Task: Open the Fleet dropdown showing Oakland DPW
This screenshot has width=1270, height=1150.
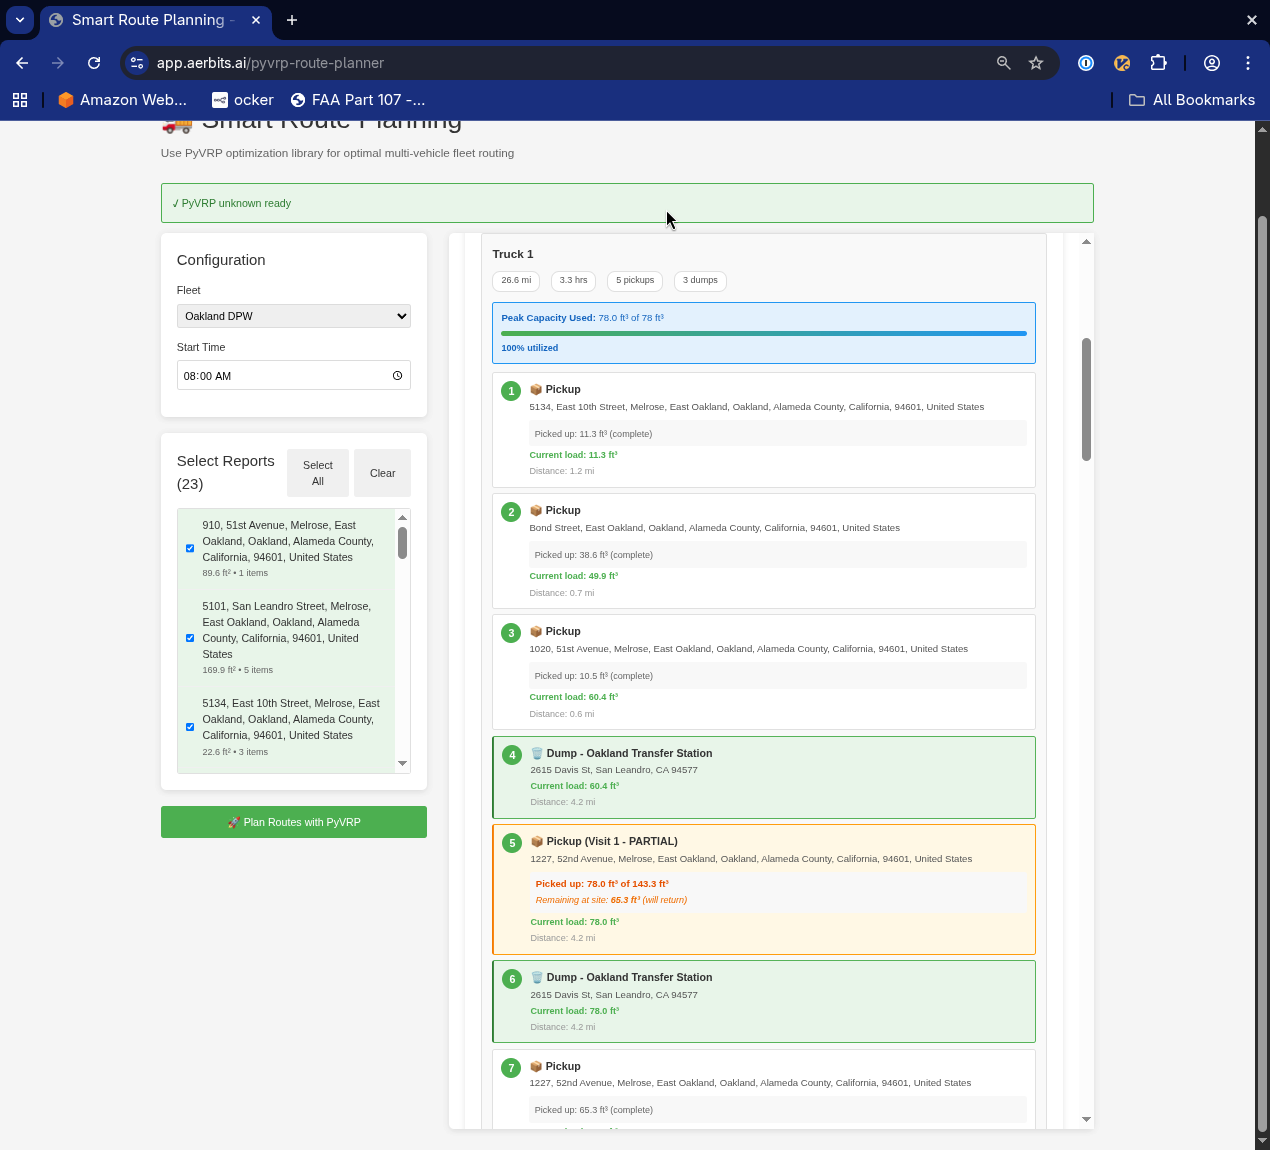Action: click(x=293, y=316)
